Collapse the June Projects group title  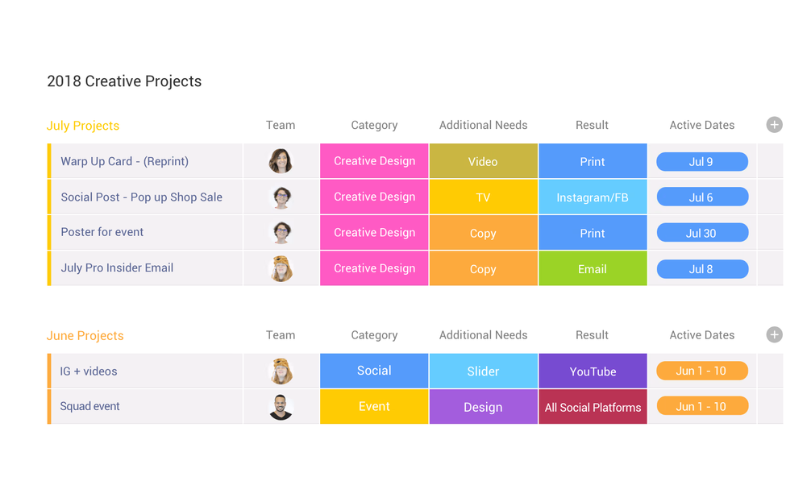point(85,336)
